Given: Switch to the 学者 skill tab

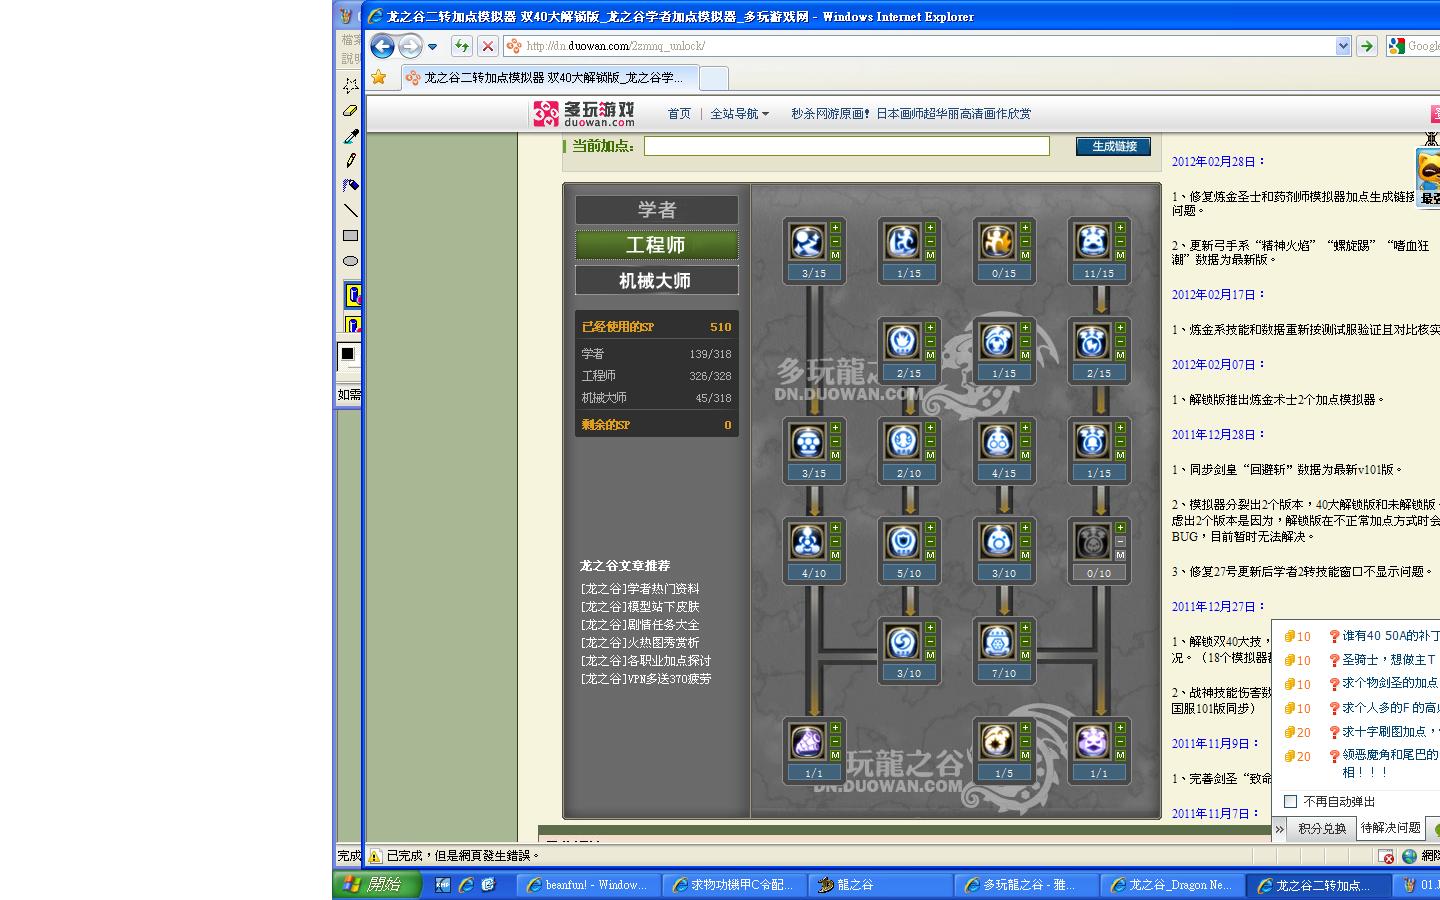Looking at the screenshot, I should pyautogui.click(x=656, y=210).
